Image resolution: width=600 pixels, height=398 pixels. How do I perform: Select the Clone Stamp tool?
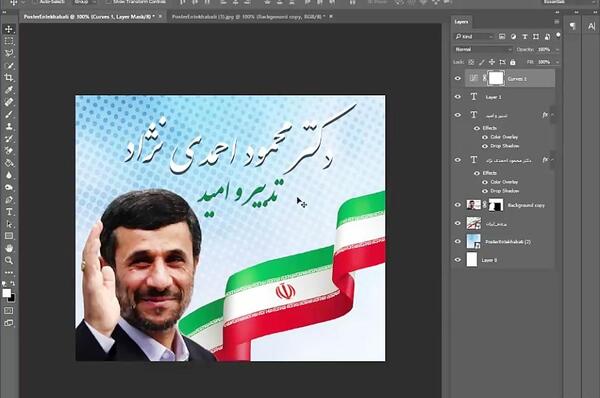(9, 126)
